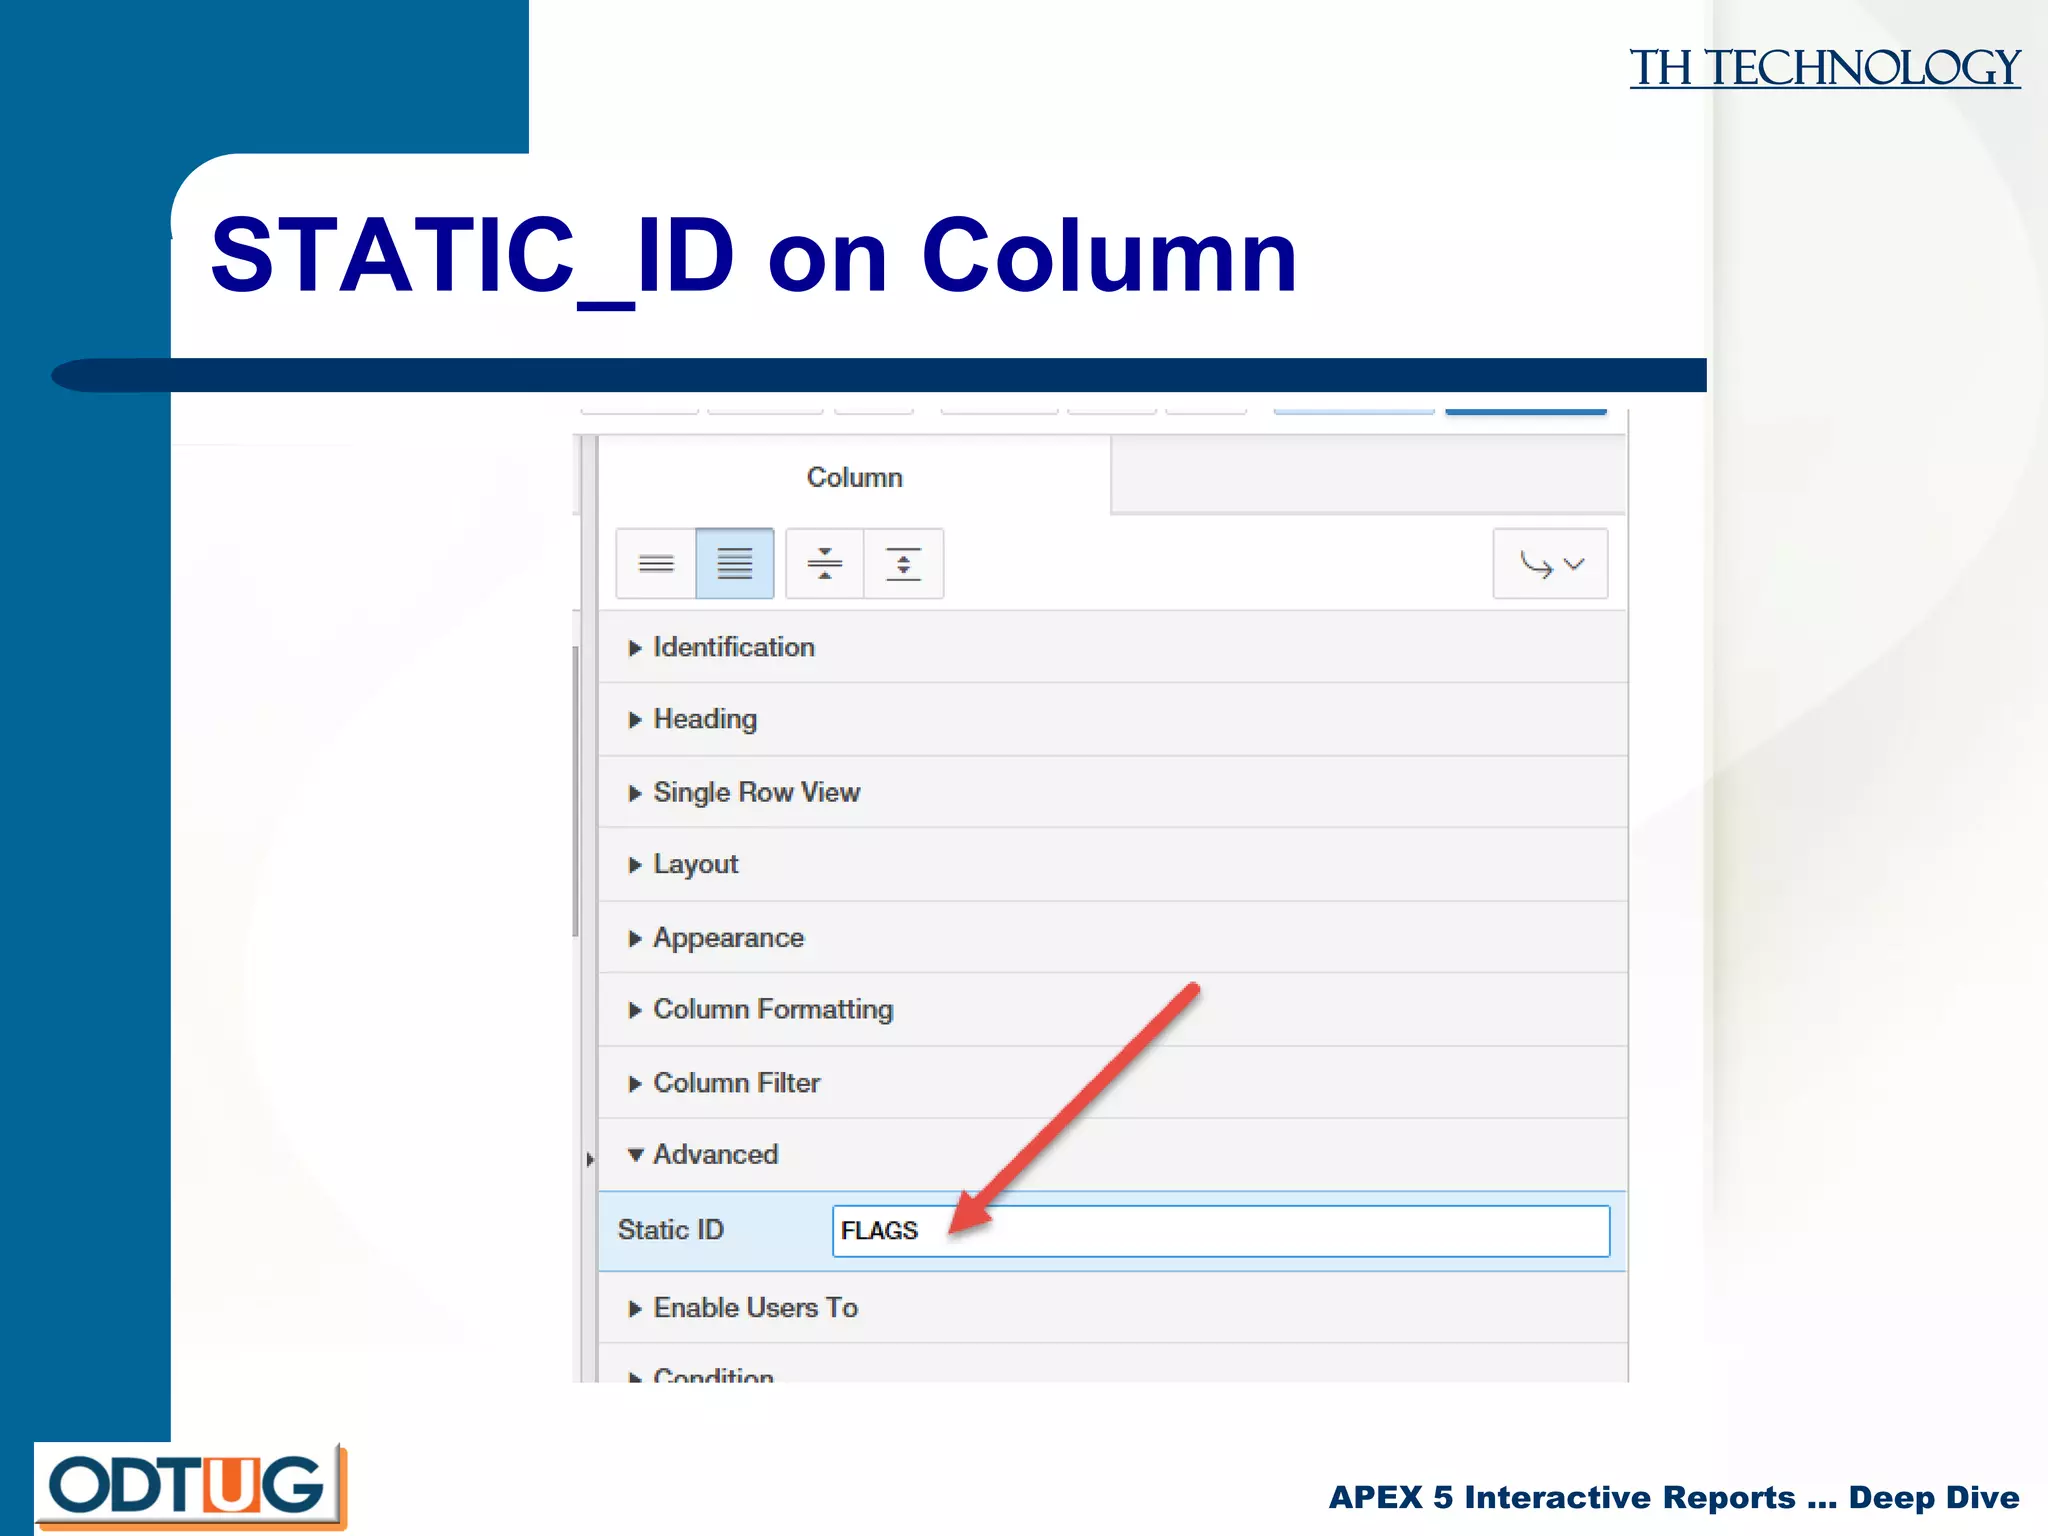Click the Static ID label

(670, 1230)
